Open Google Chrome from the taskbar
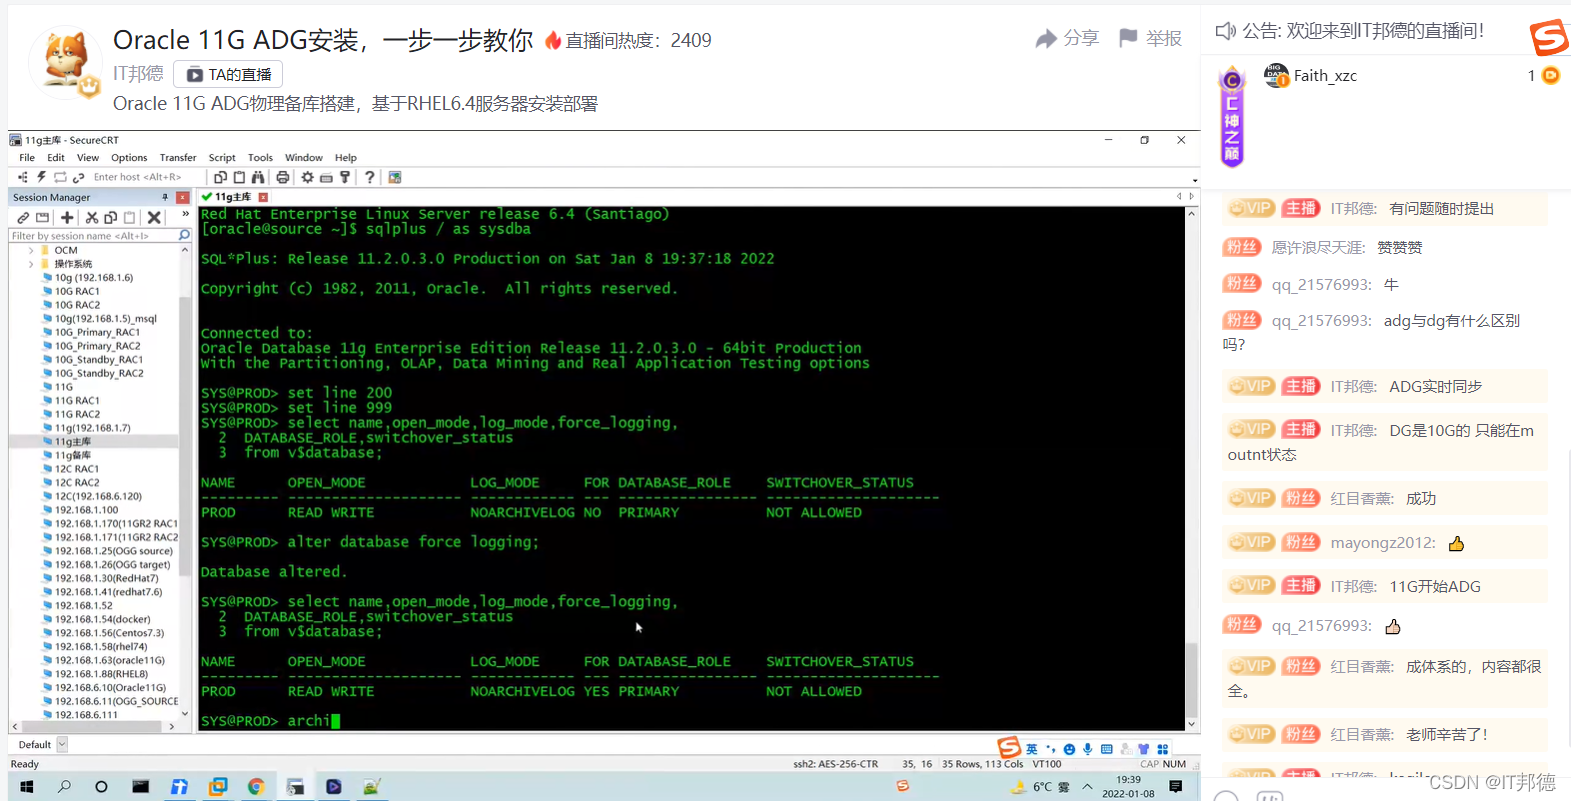 coord(256,787)
